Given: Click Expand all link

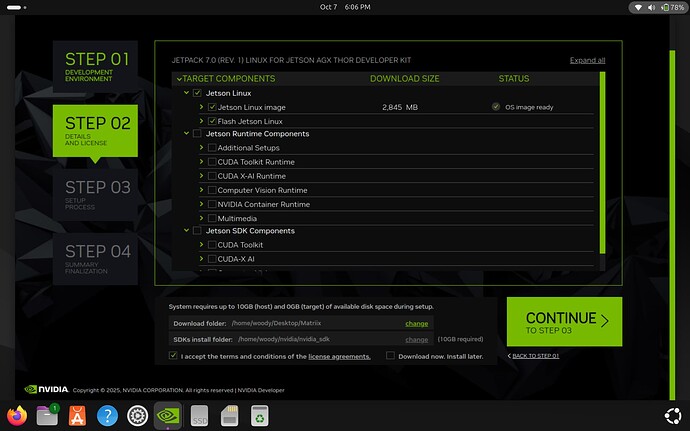Looking at the screenshot, I should [x=587, y=60].
